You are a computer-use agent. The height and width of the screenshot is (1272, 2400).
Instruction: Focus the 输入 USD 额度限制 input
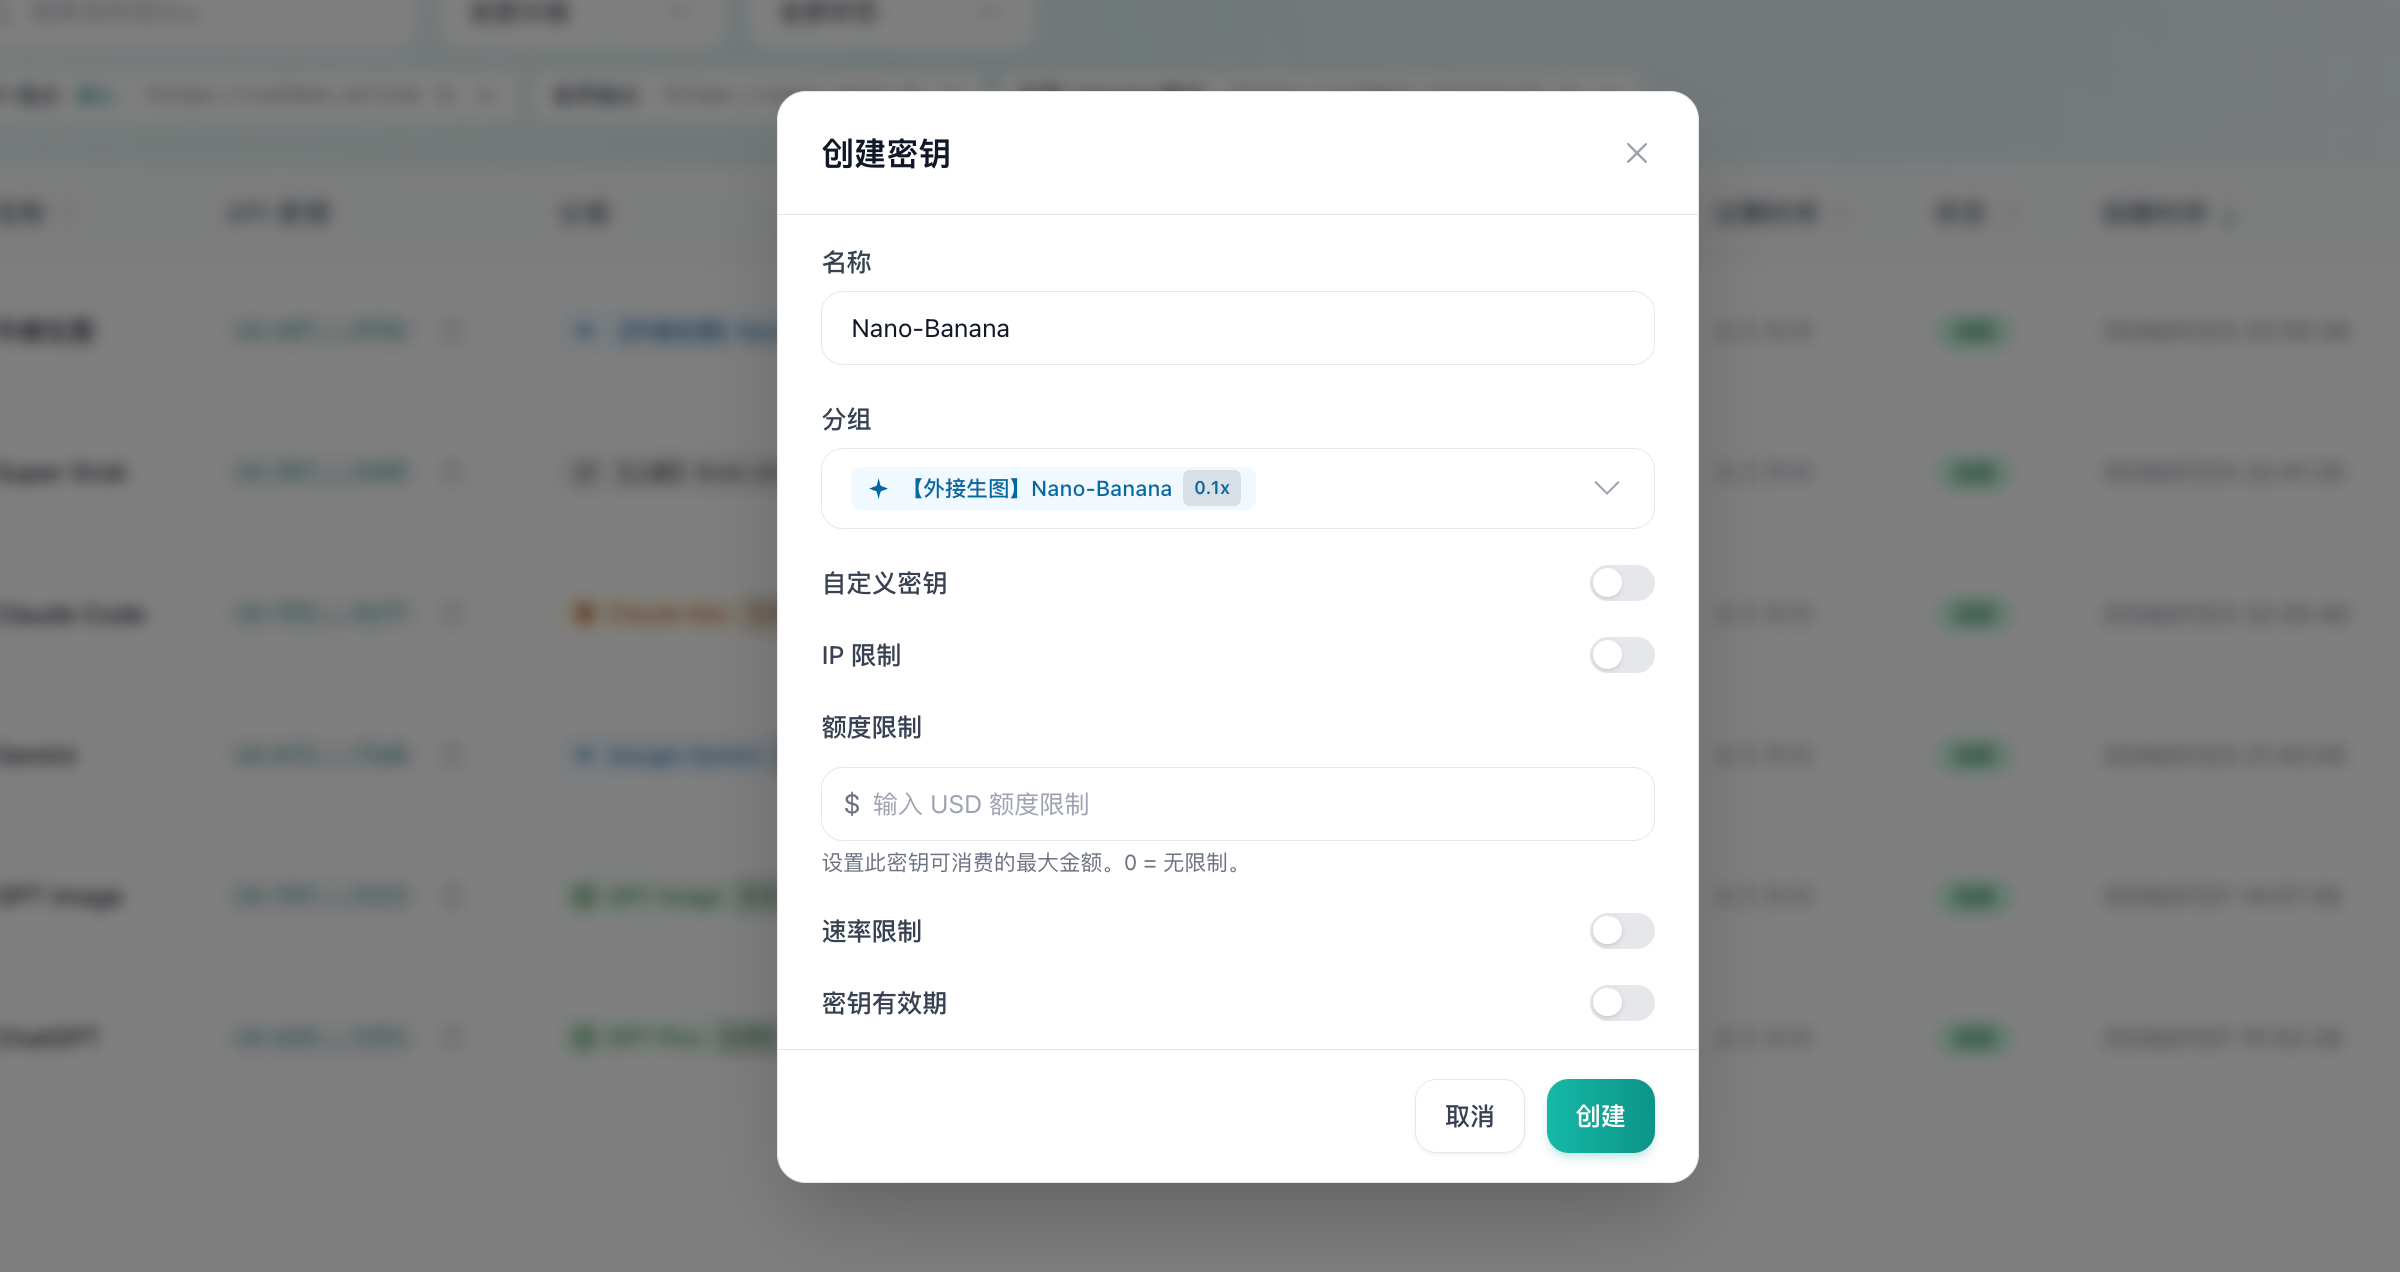click(1237, 804)
